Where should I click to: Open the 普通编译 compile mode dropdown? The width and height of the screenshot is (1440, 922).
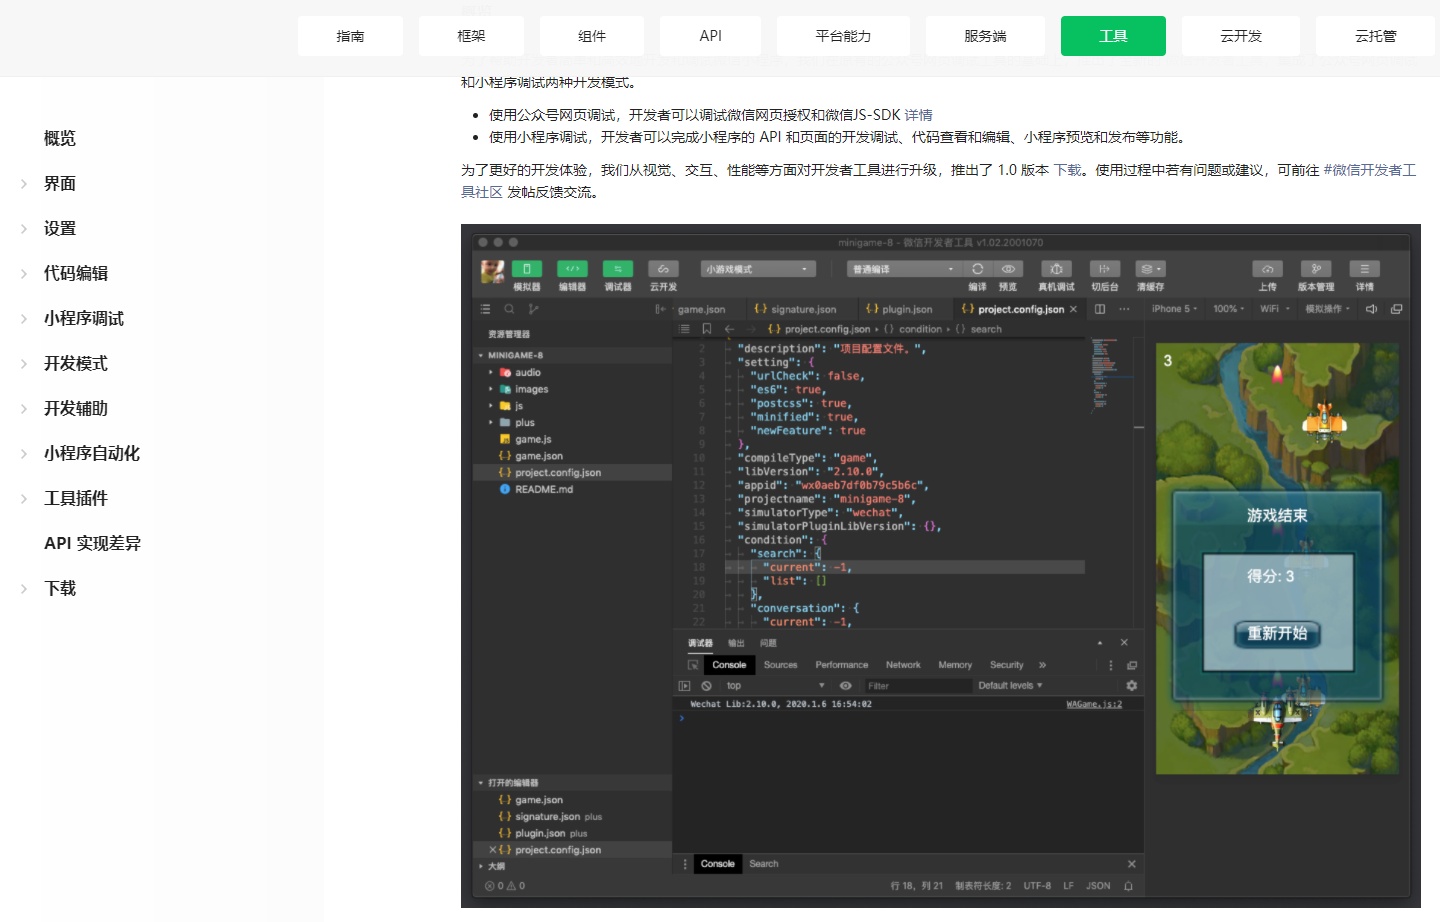[904, 269]
